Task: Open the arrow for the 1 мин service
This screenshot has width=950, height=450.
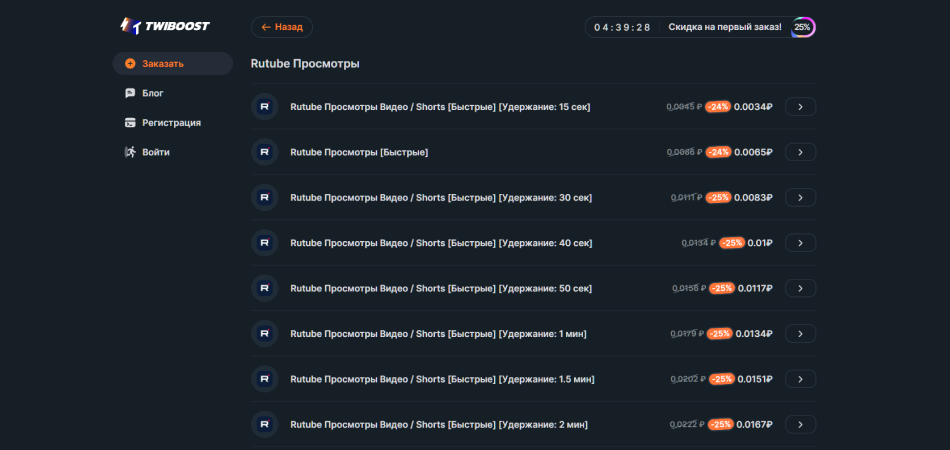Action: 800,334
